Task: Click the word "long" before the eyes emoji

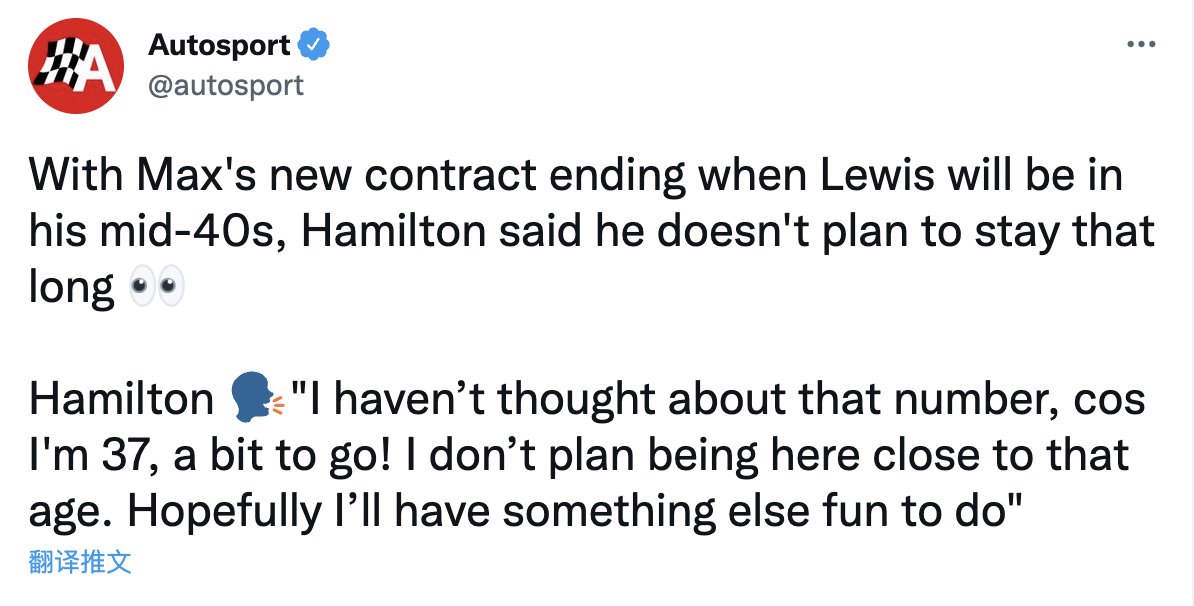Action: click(72, 289)
